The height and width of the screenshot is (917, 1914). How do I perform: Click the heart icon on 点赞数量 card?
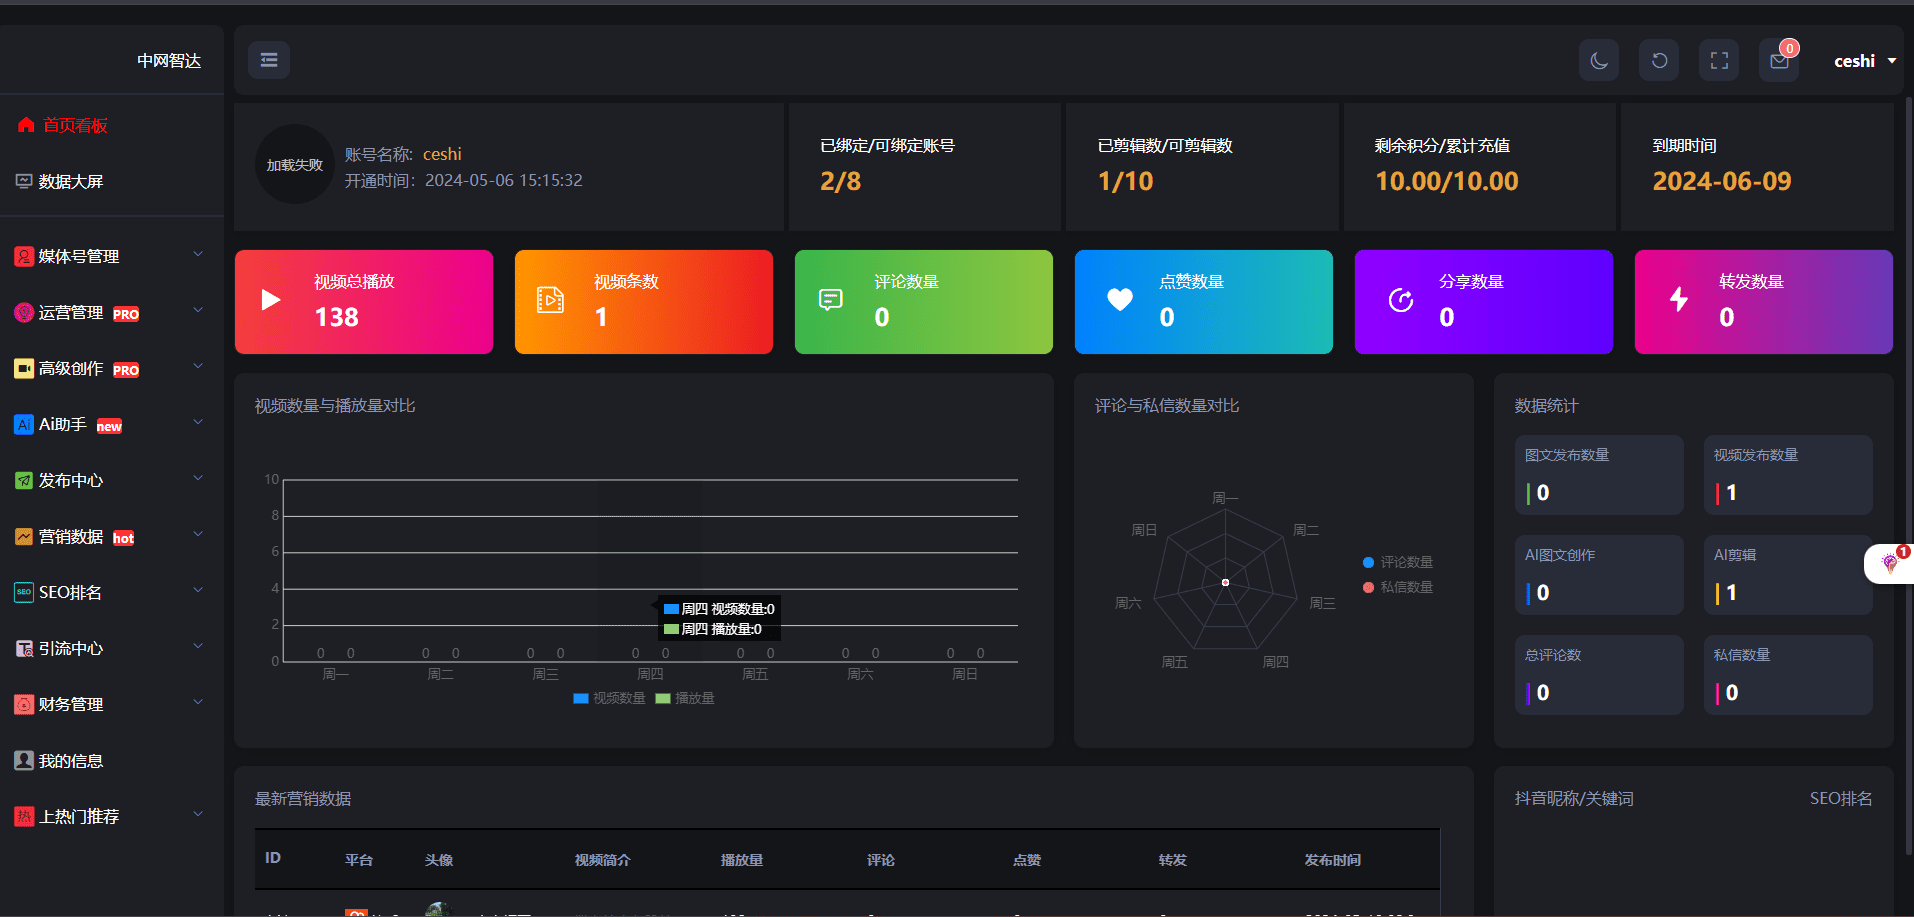coord(1120,300)
